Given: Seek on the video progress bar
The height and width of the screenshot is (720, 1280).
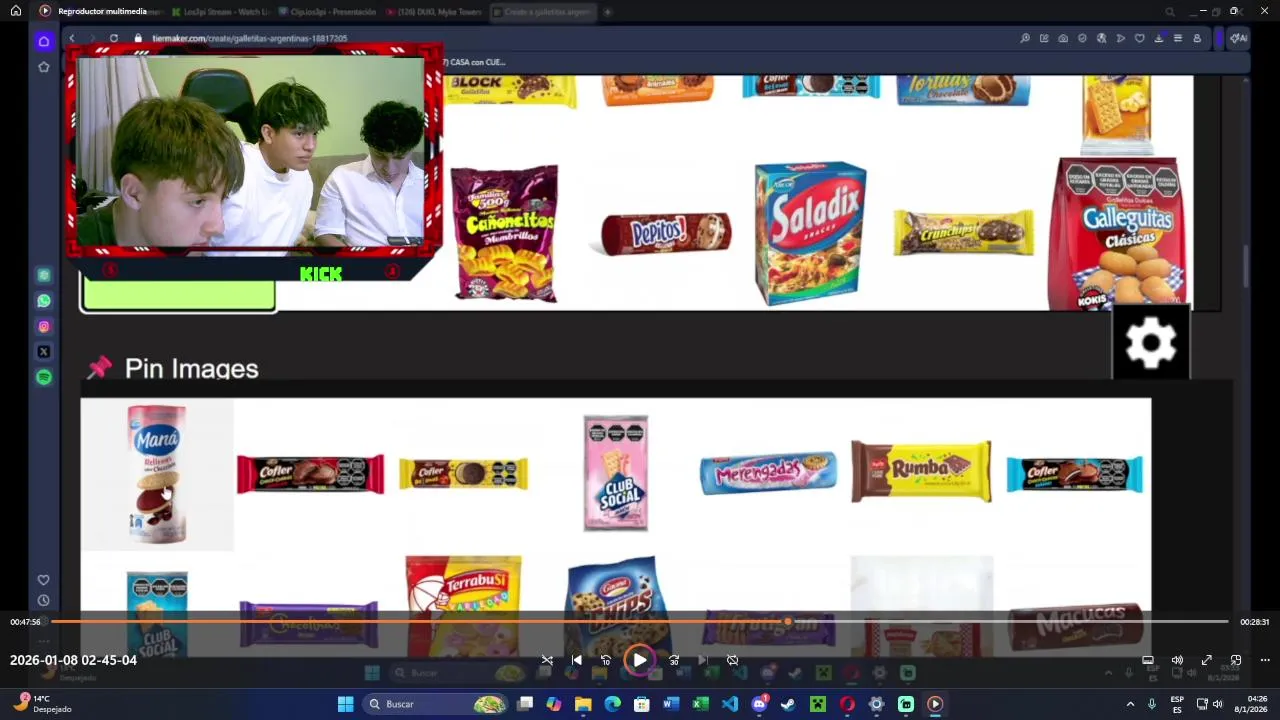Looking at the screenshot, I should tap(640, 622).
